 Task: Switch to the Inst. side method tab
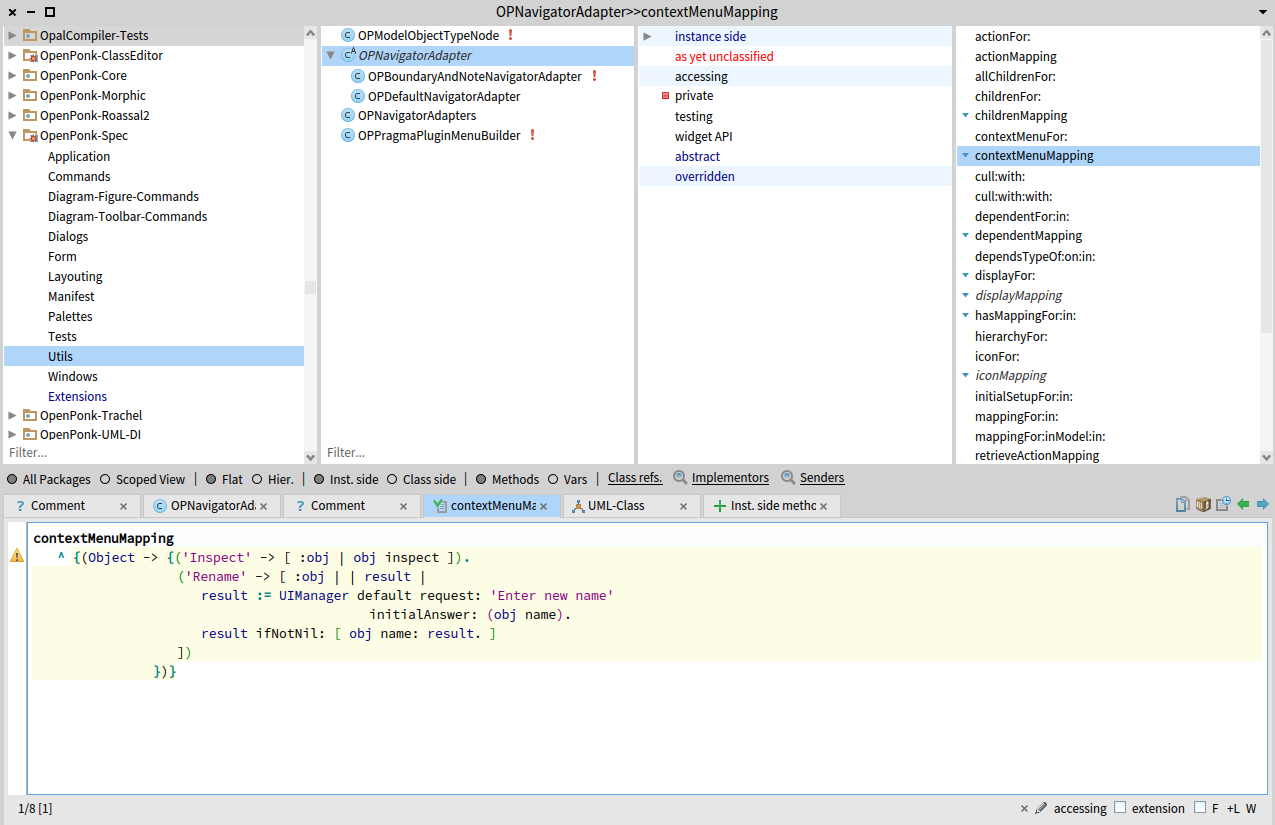click(x=773, y=506)
